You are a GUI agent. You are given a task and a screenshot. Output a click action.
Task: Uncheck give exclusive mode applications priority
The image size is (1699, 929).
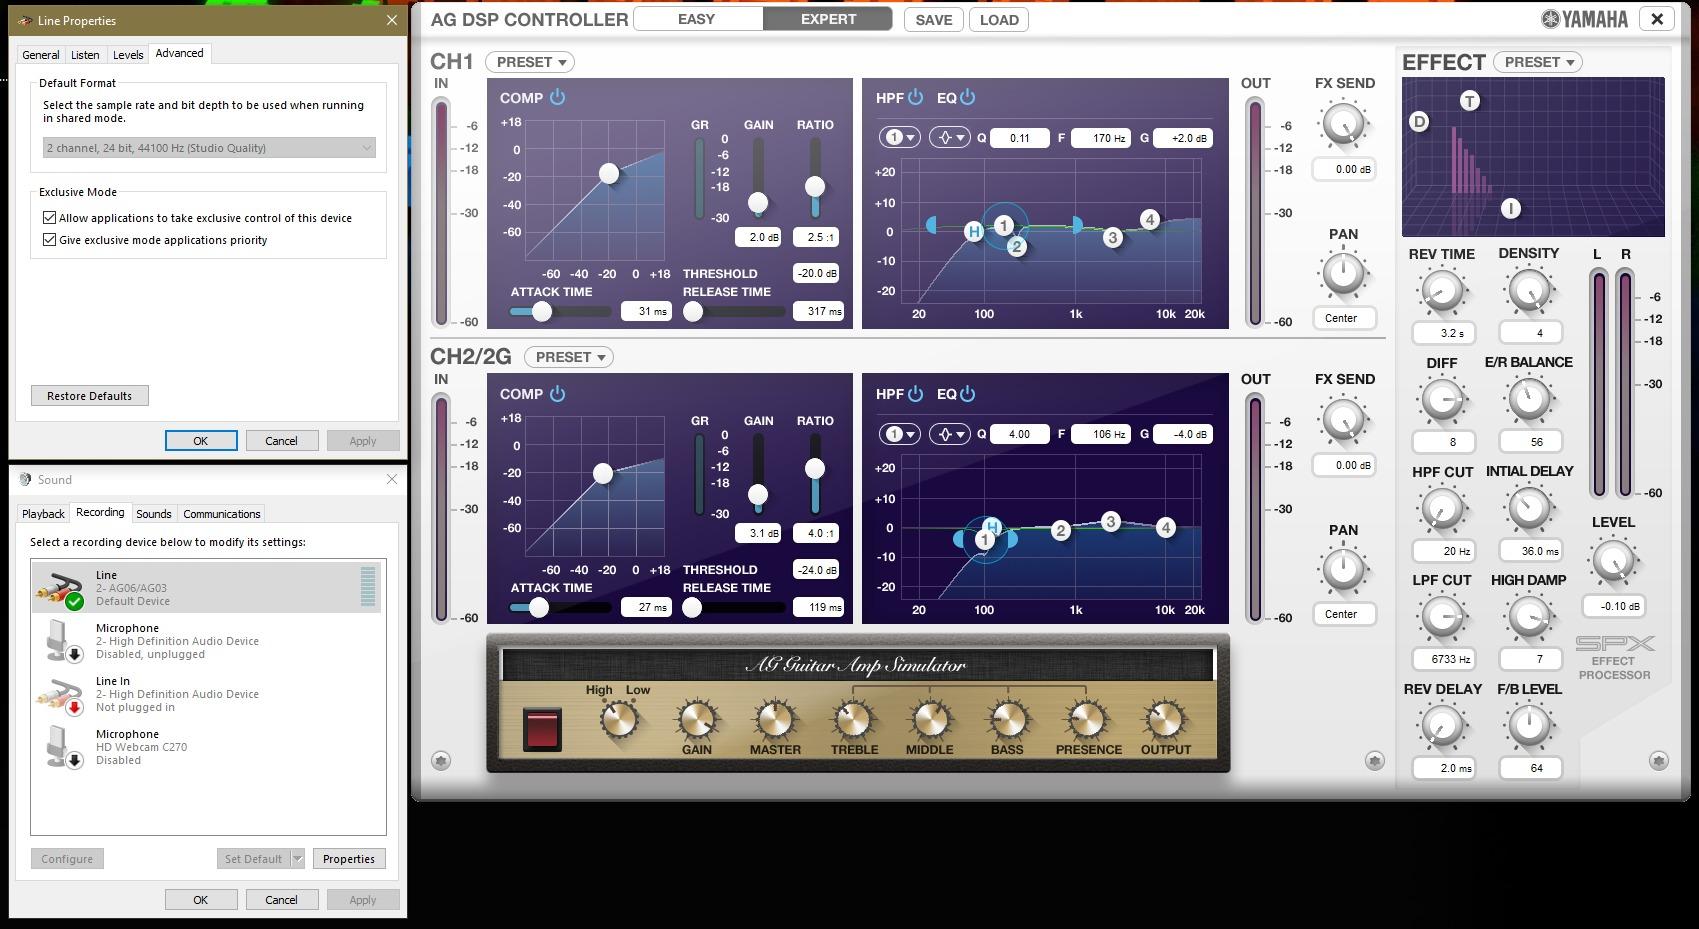[49, 240]
